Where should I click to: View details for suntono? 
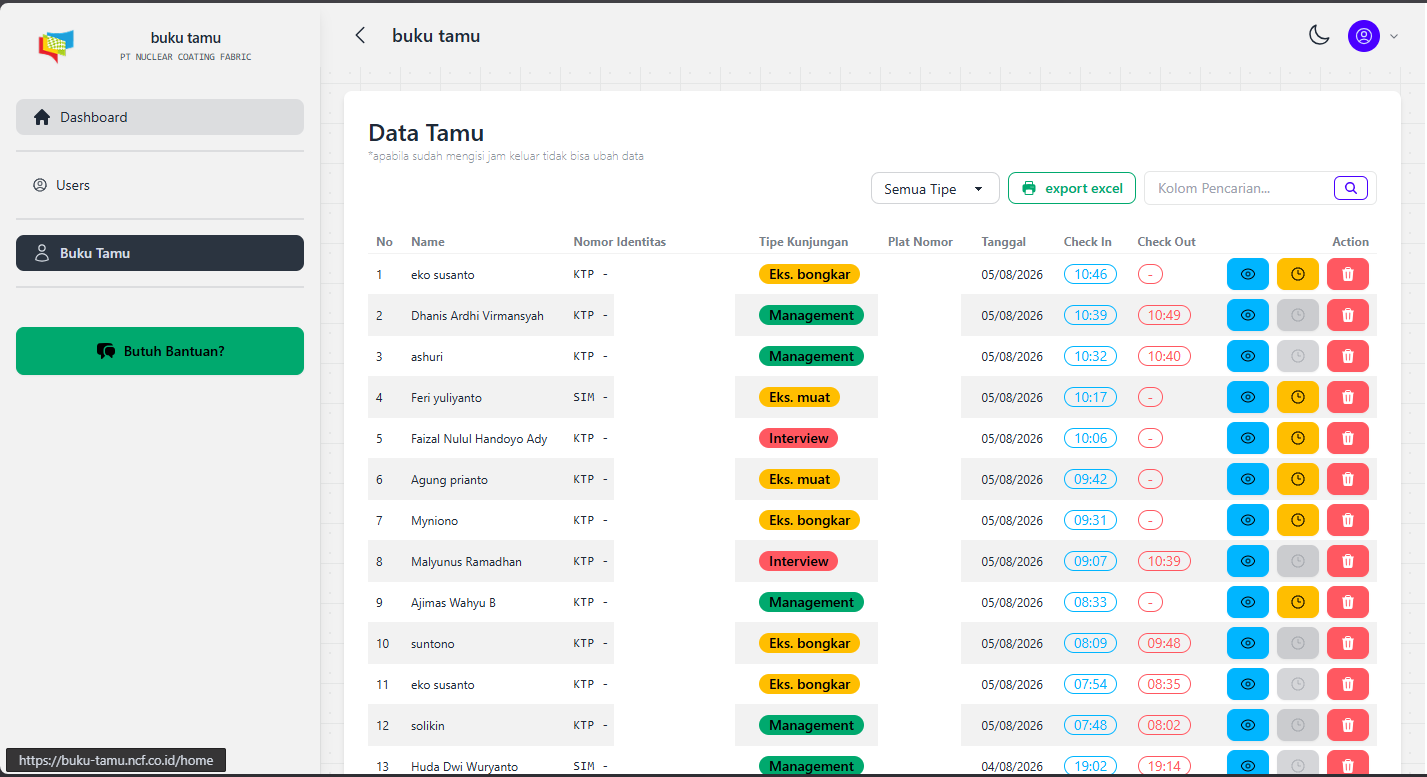click(1248, 643)
